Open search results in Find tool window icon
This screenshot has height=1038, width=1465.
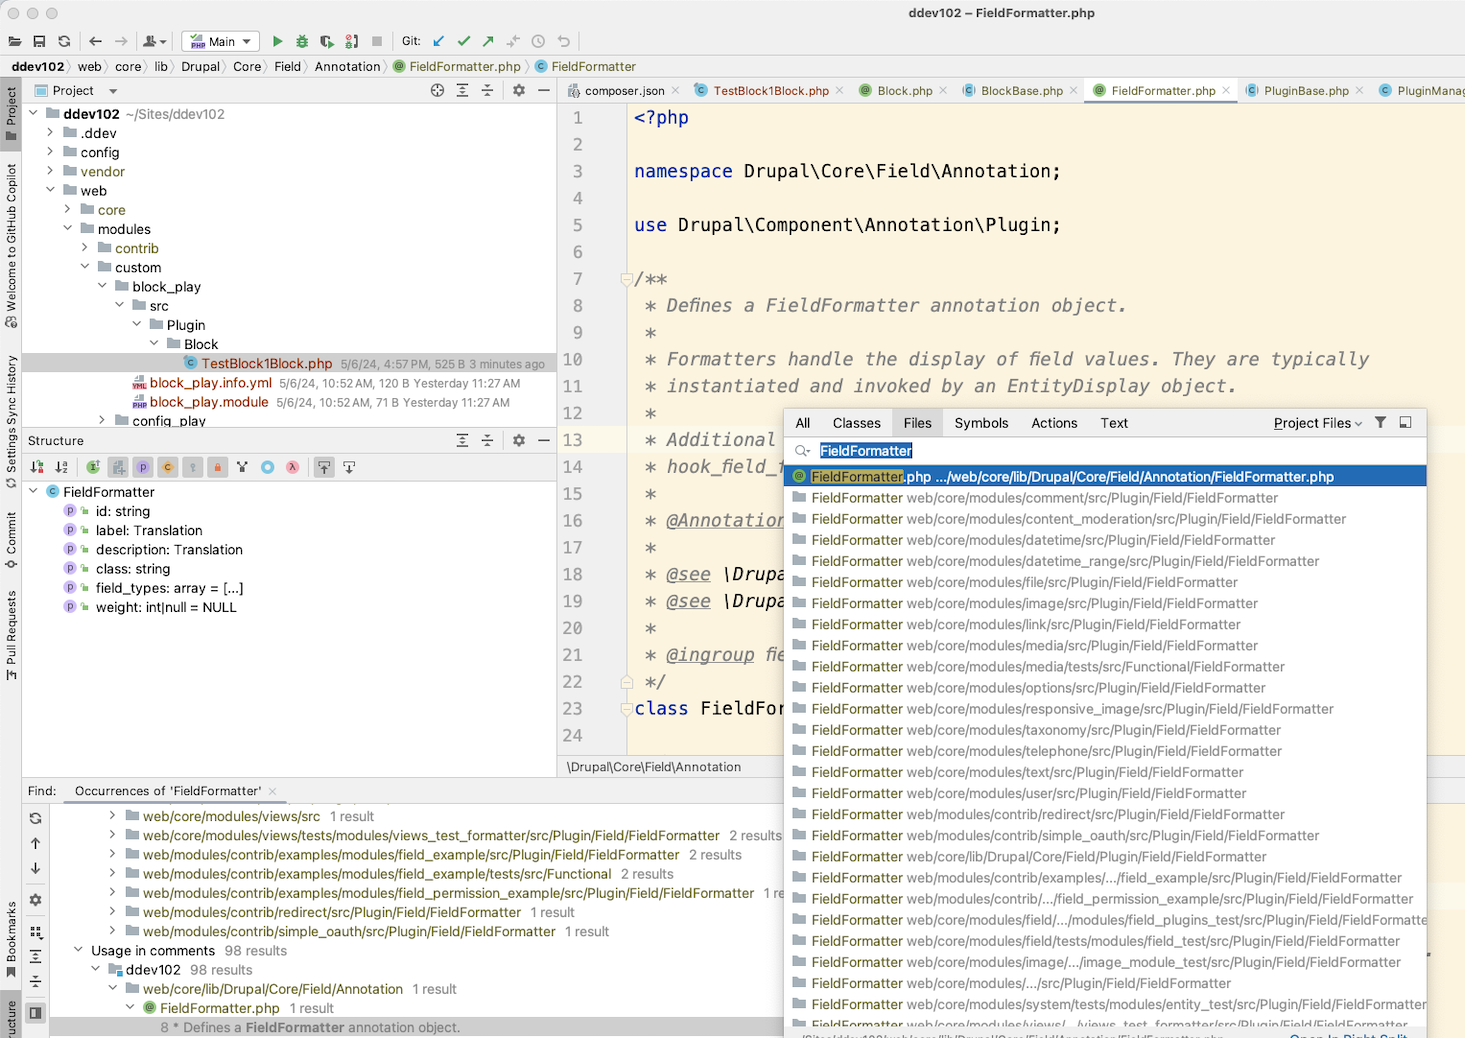[1405, 423]
